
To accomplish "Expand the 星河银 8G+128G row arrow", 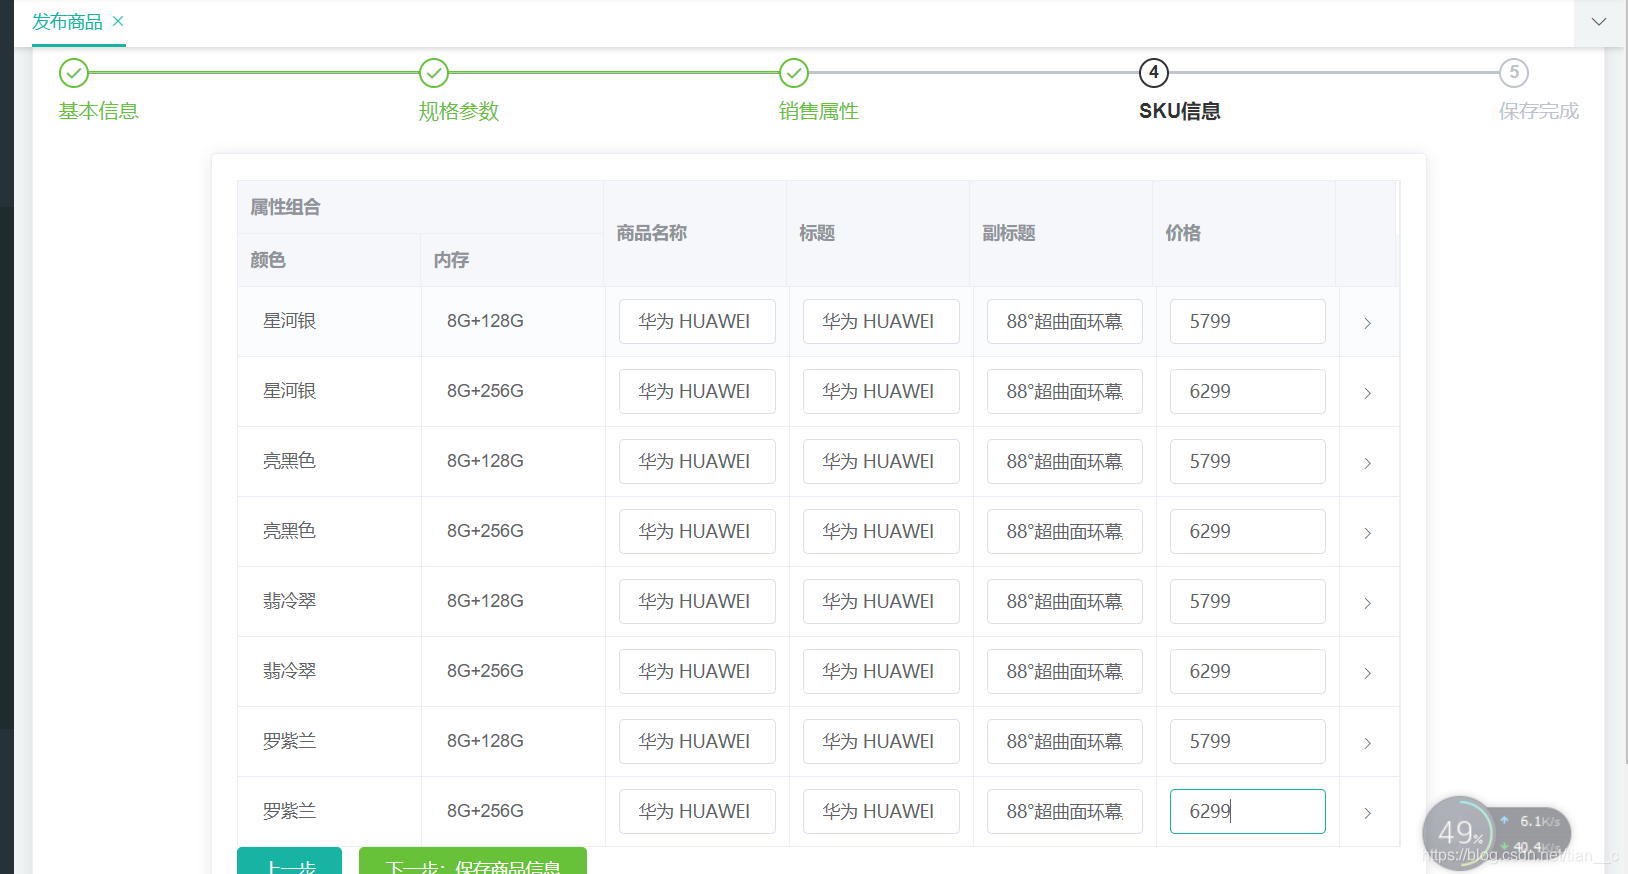I will click(x=1367, y=323).
